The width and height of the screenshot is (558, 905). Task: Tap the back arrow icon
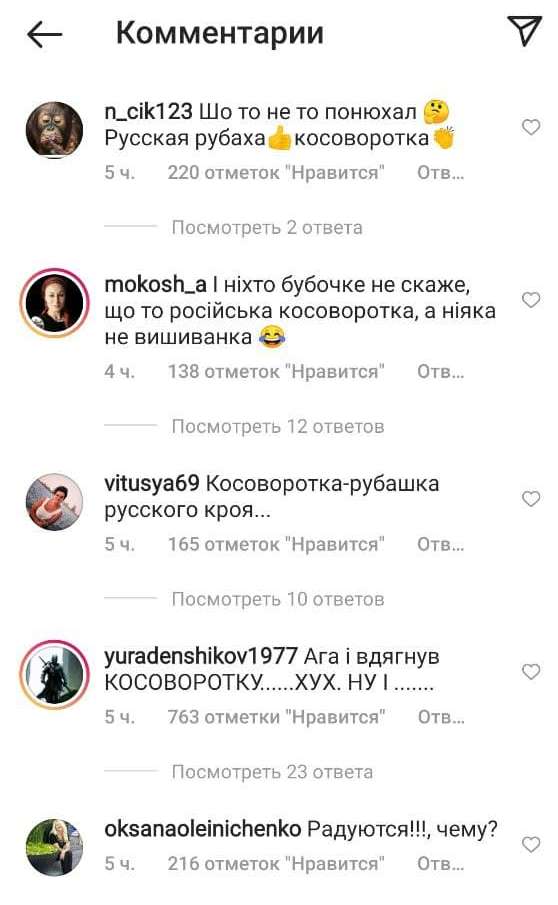point(44,35)
